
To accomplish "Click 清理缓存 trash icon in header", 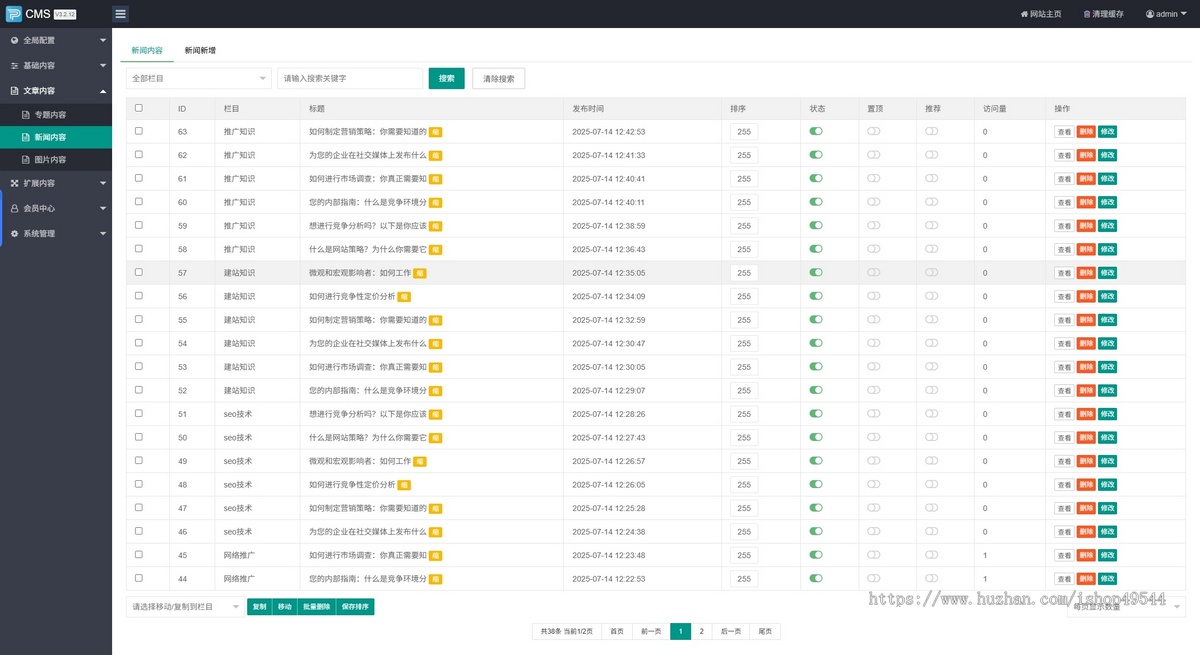I will tap(1087, 14).
